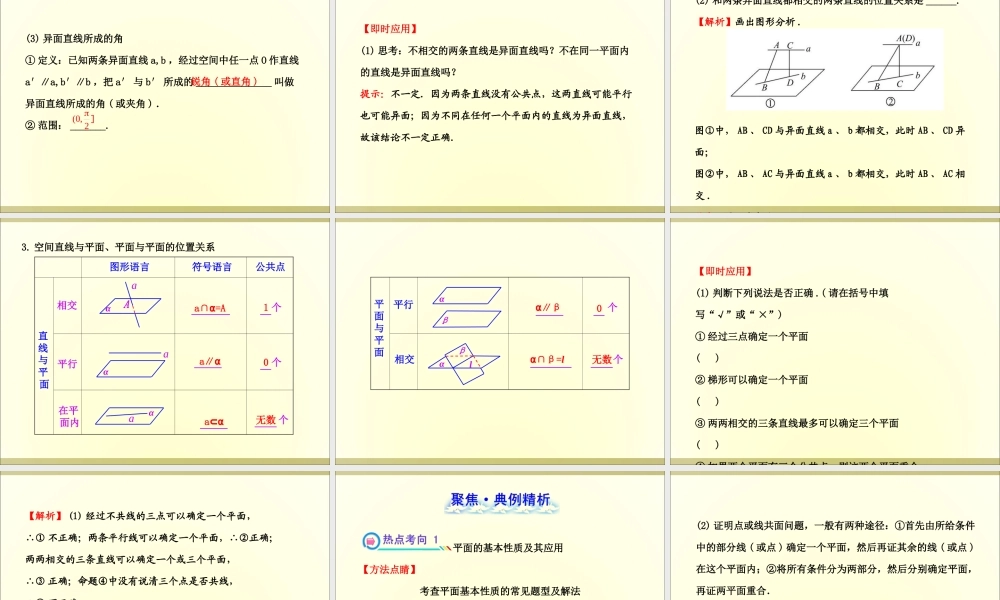Click the line (1) 经过不共线的三点可以确定一个平面

tap(160, 516)
